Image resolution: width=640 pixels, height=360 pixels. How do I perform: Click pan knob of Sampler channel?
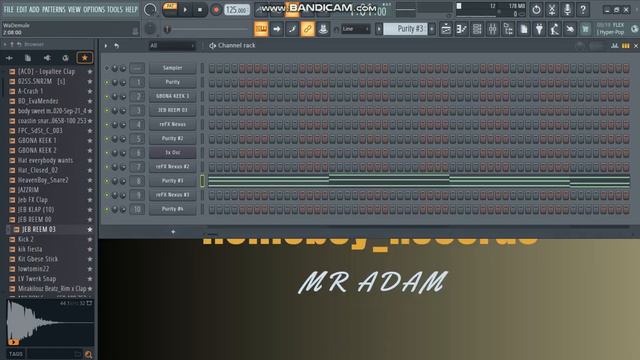(115, 68)
